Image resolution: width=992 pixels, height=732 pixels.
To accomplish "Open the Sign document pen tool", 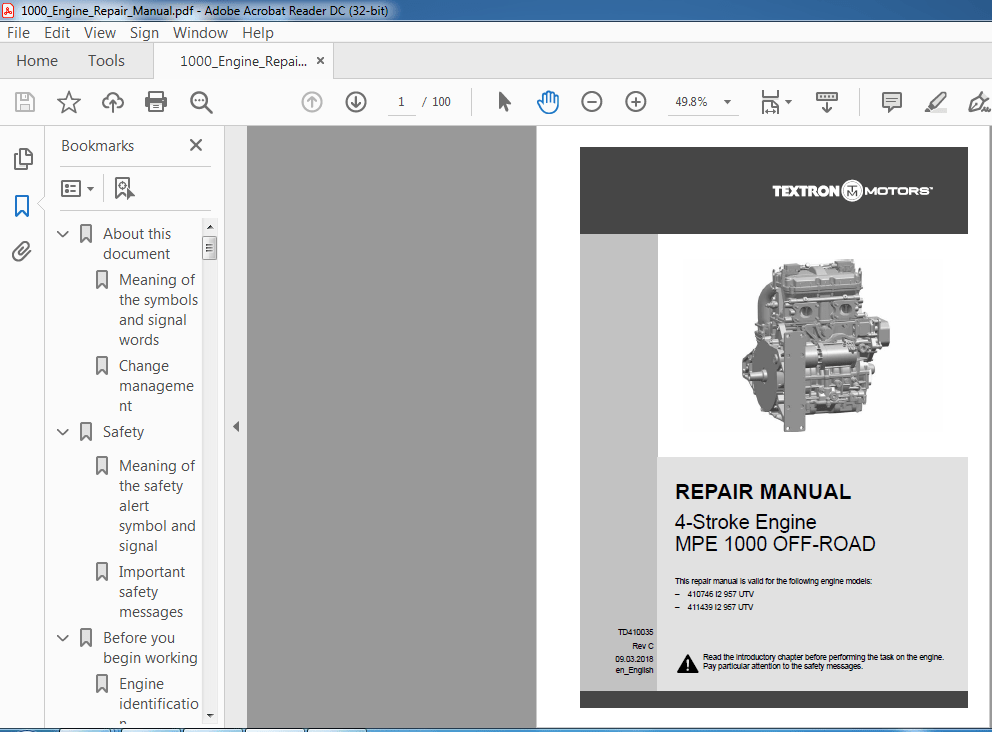I will point(979,102).
